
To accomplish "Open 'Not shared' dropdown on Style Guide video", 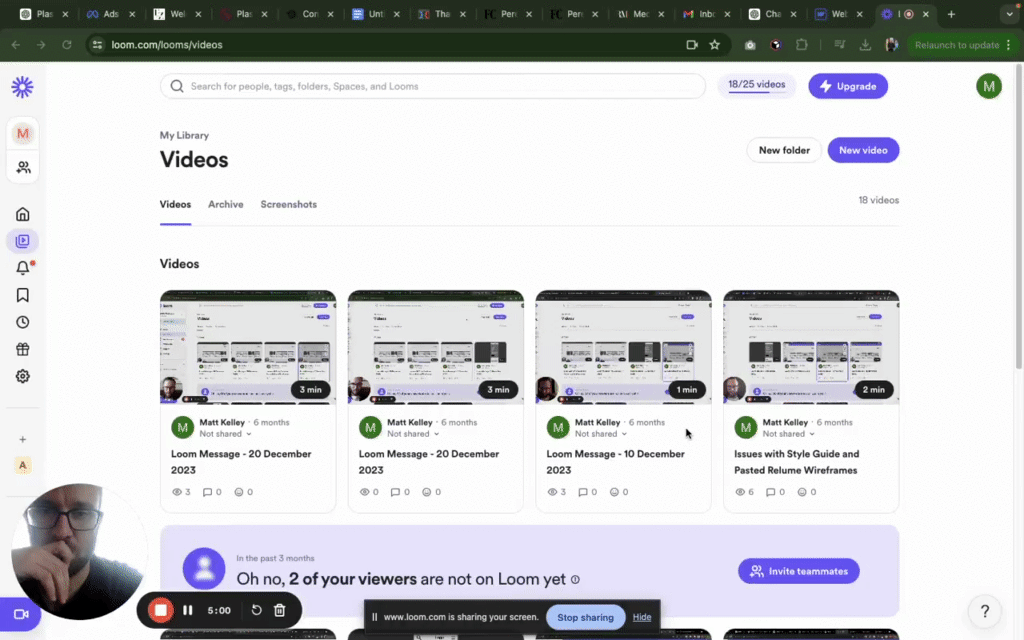I will (x=789, y=434).
